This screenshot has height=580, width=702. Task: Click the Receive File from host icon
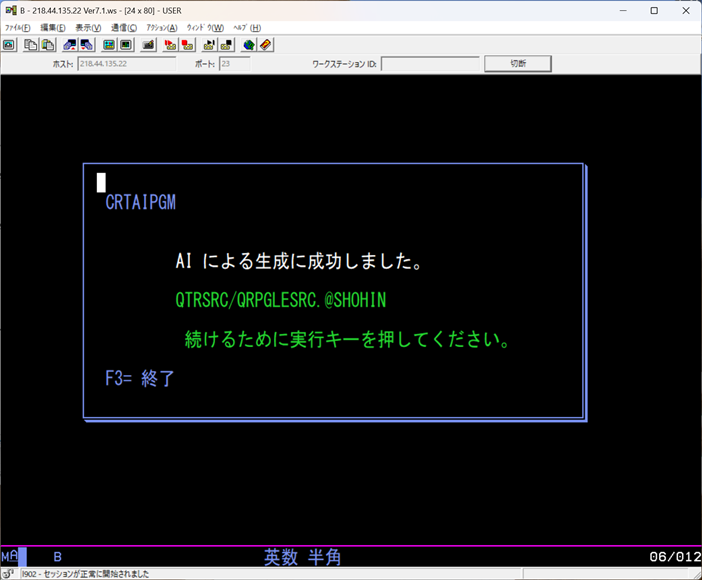point(86,45)
